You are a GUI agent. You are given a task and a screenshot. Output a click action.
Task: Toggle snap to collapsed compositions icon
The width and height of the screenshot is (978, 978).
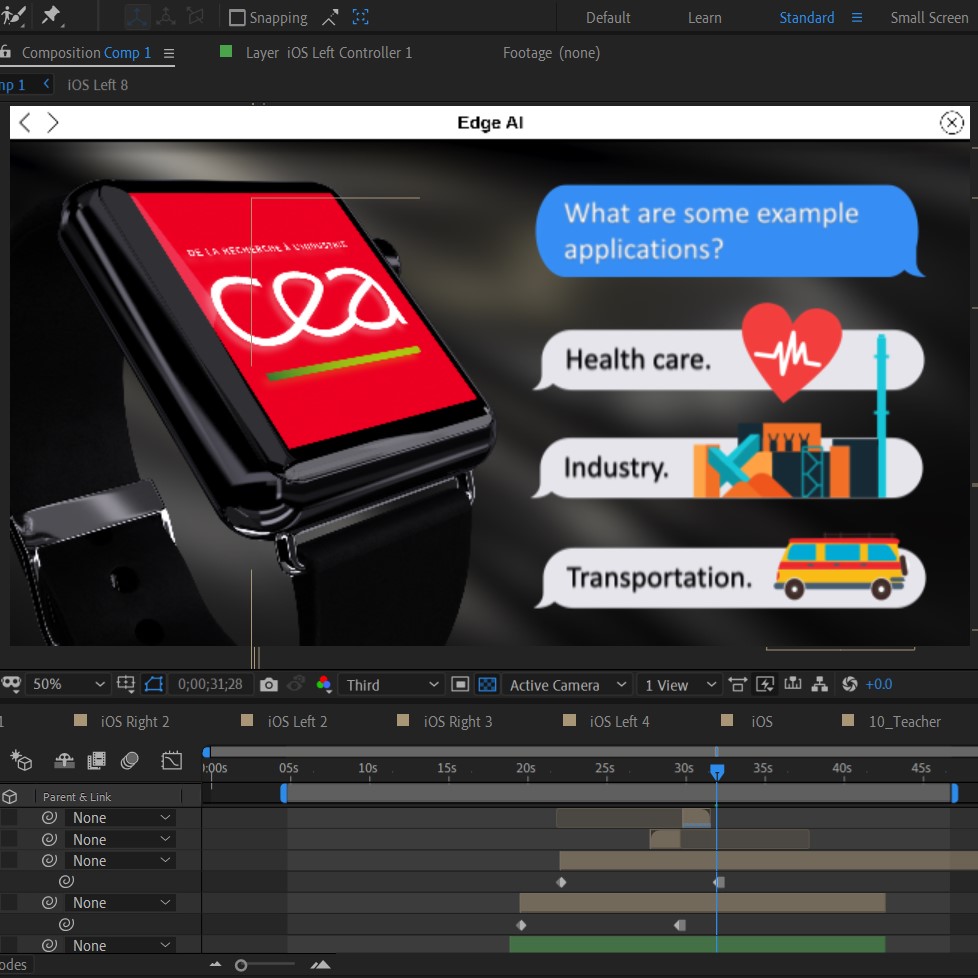click(x=361, y=17)
